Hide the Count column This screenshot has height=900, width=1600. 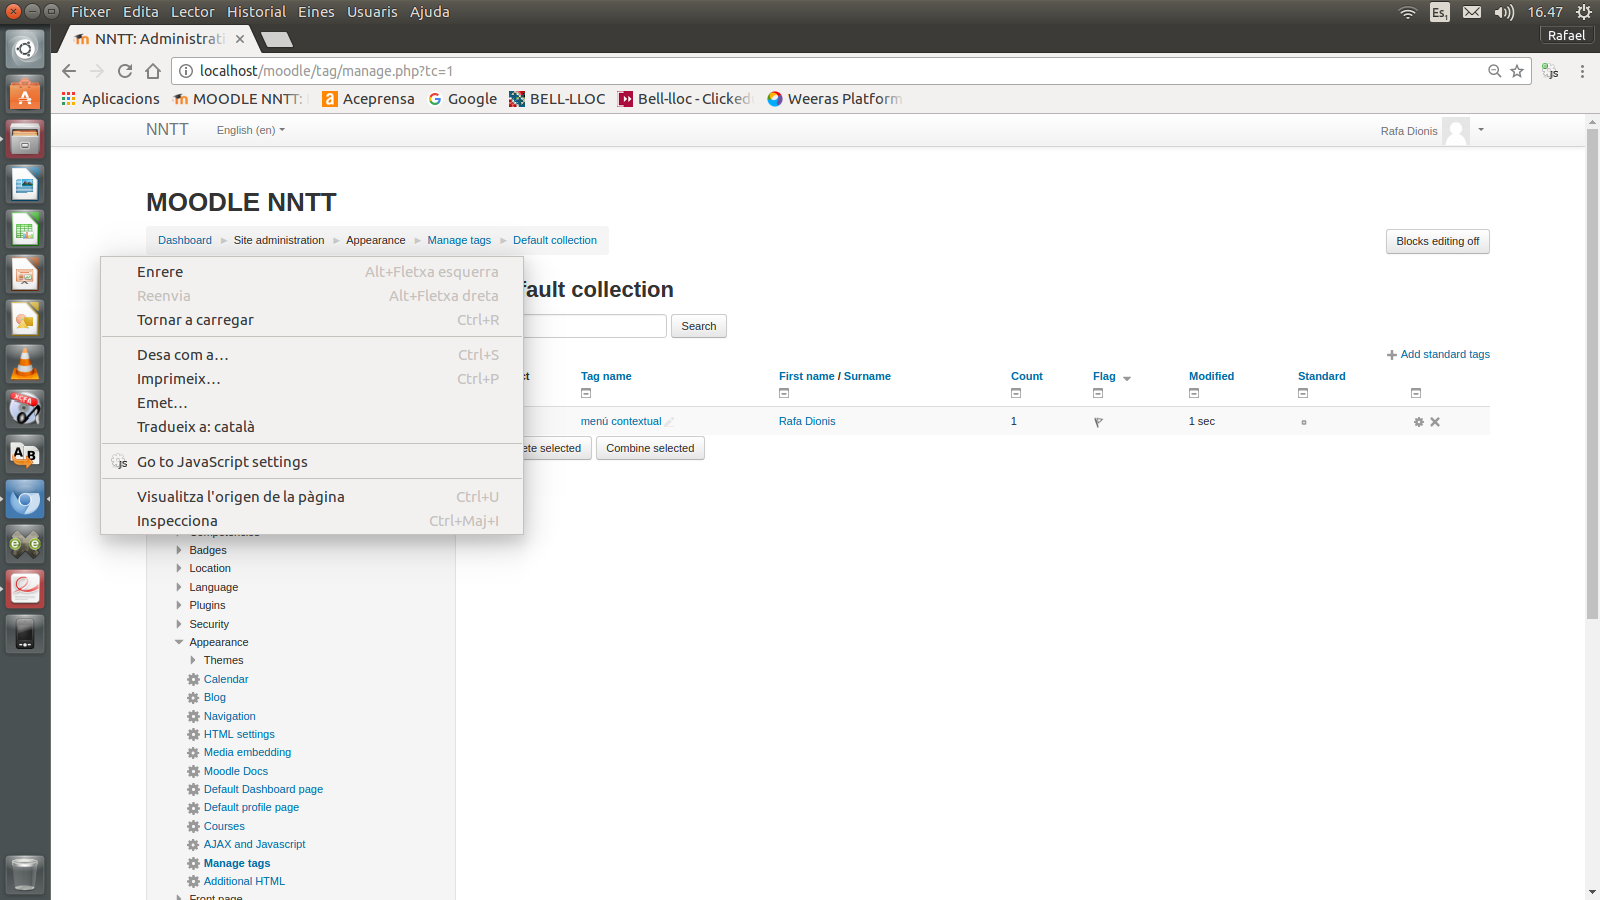1016,393
